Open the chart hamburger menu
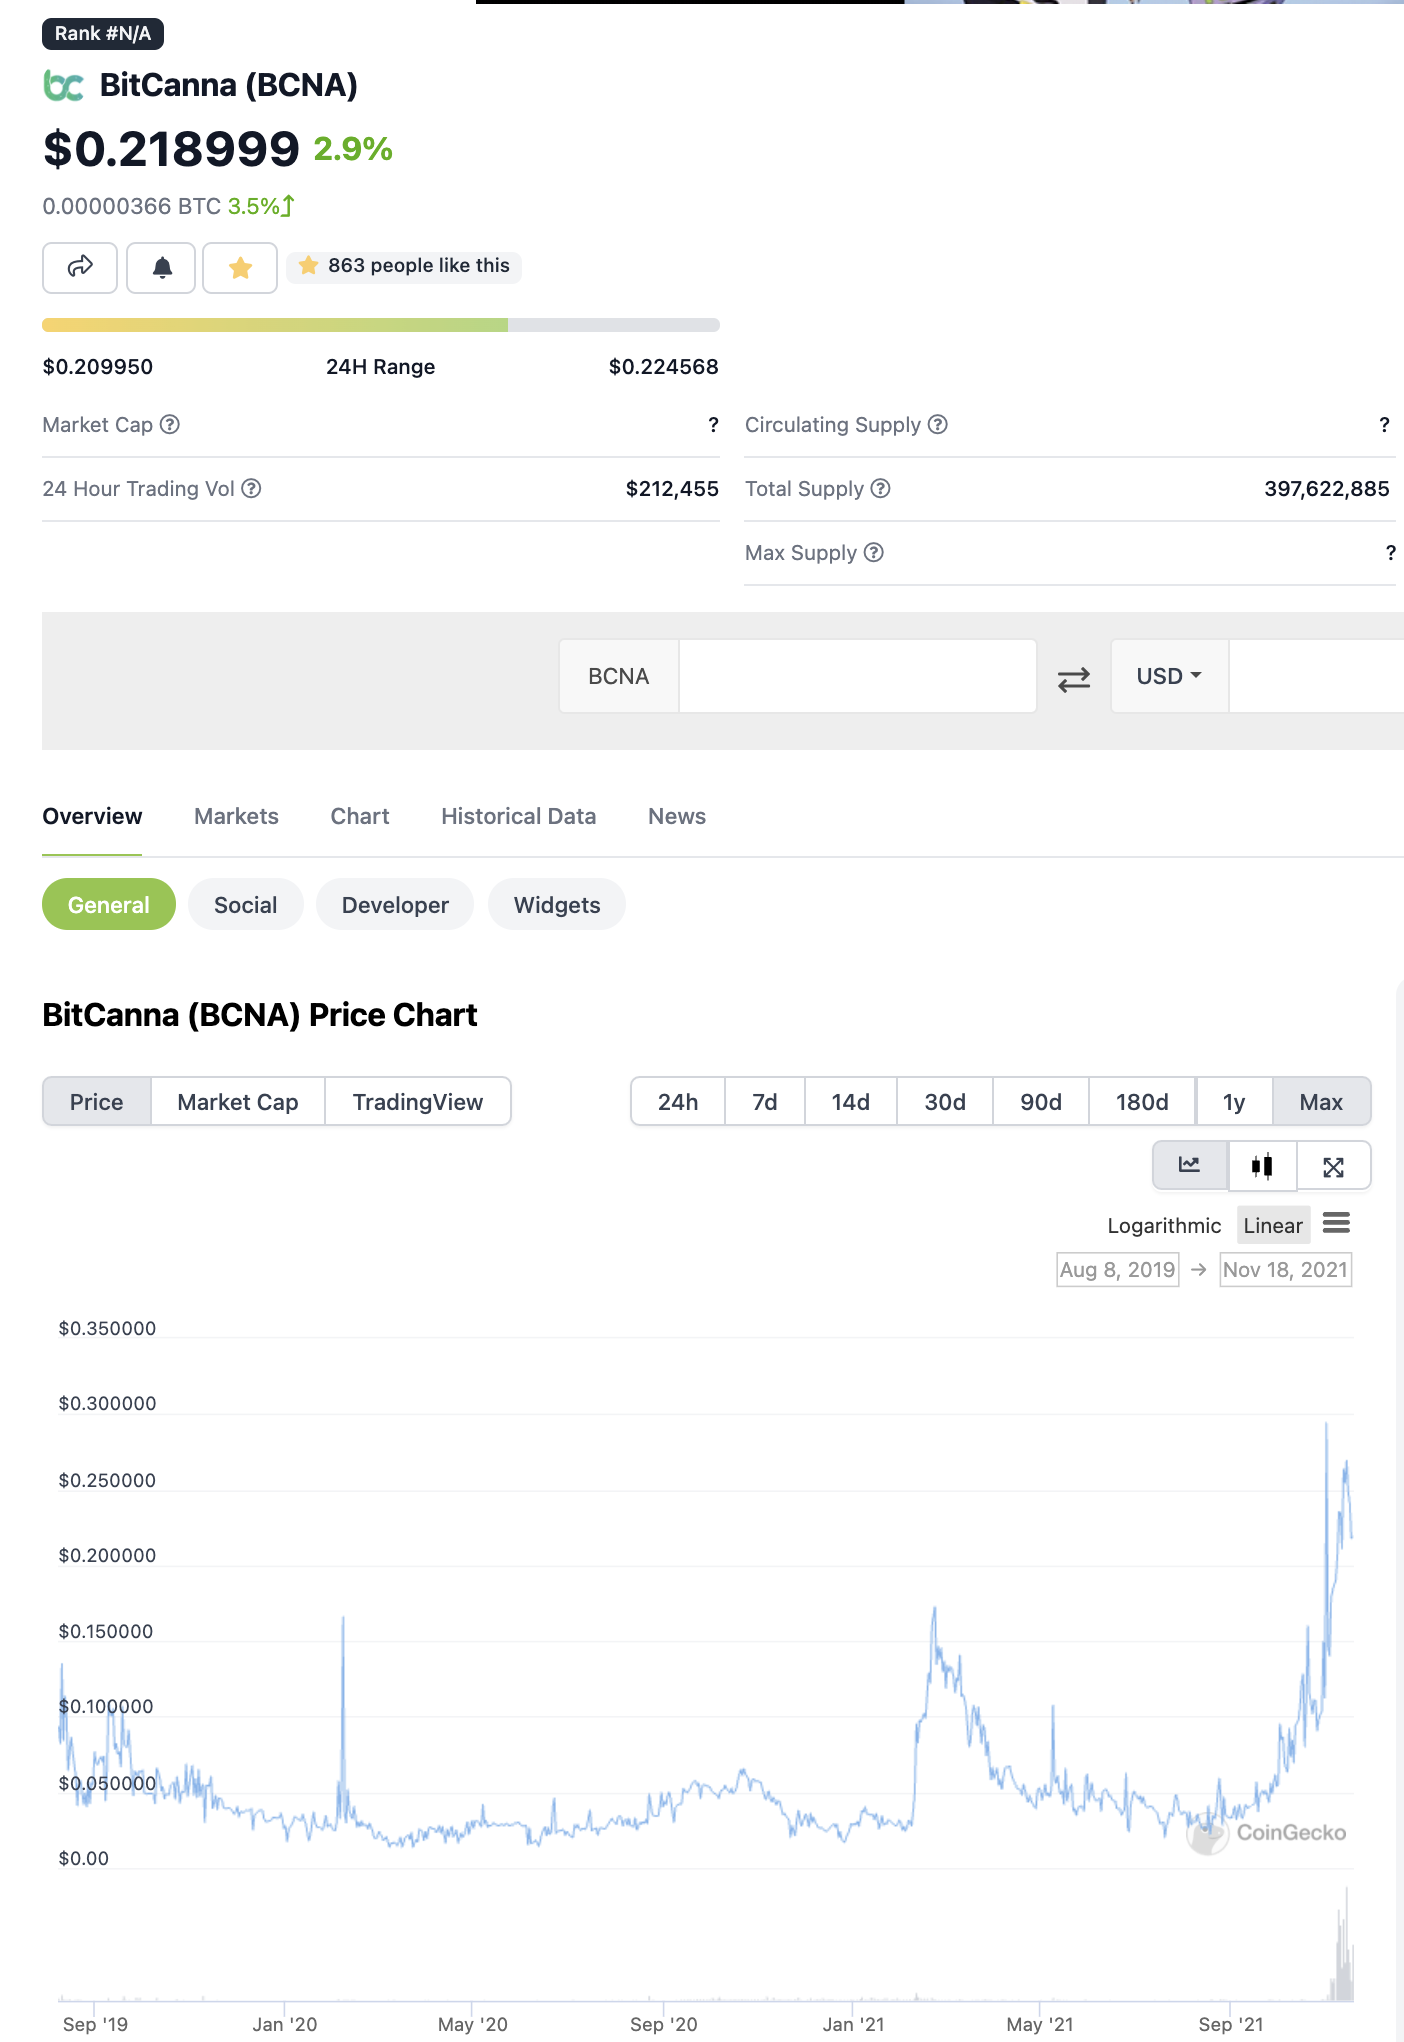 coord(1336,1223)
